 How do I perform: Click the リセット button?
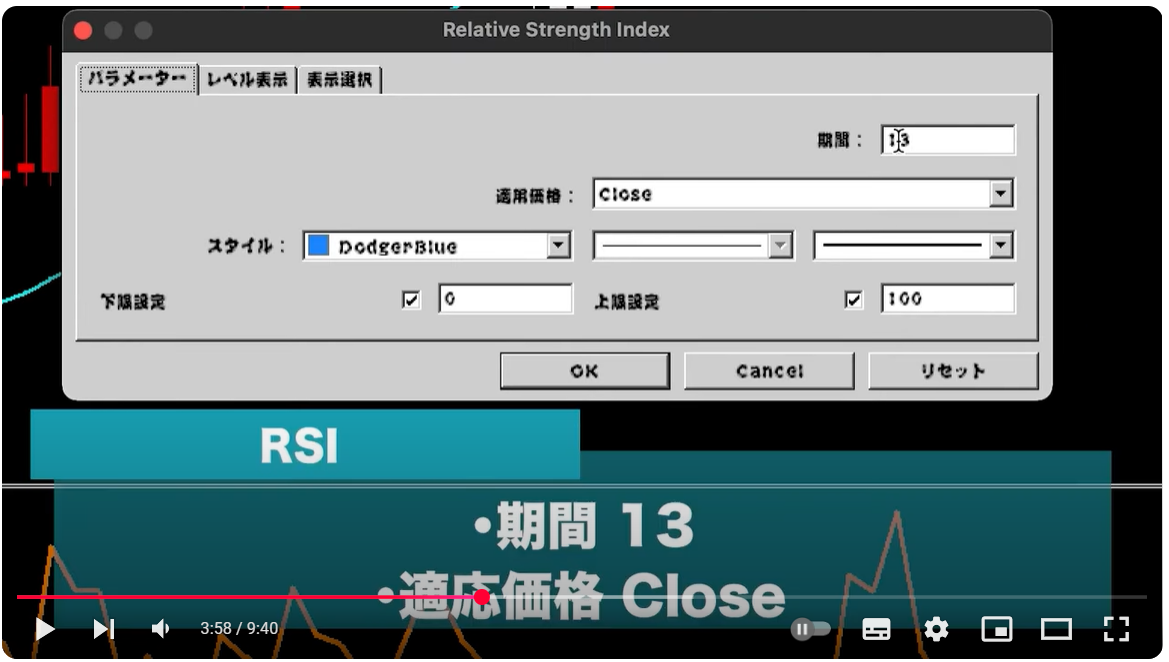(x=953, y=371)
